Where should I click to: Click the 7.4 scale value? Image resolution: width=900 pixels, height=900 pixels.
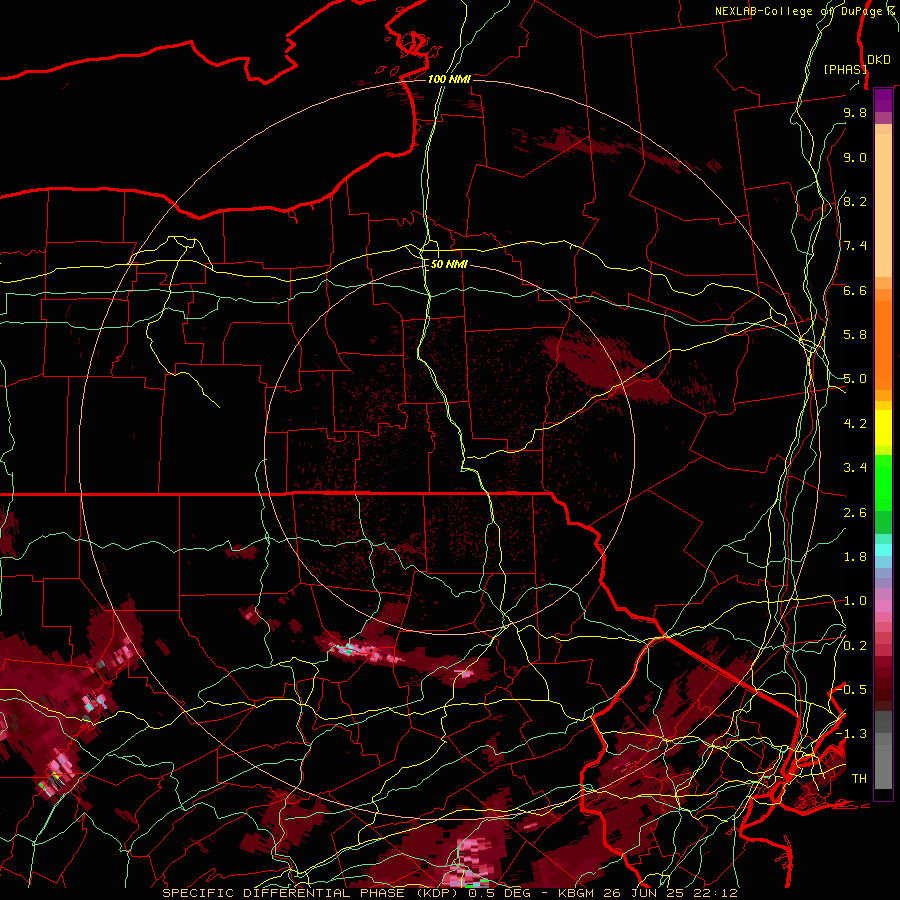point(855,246)
